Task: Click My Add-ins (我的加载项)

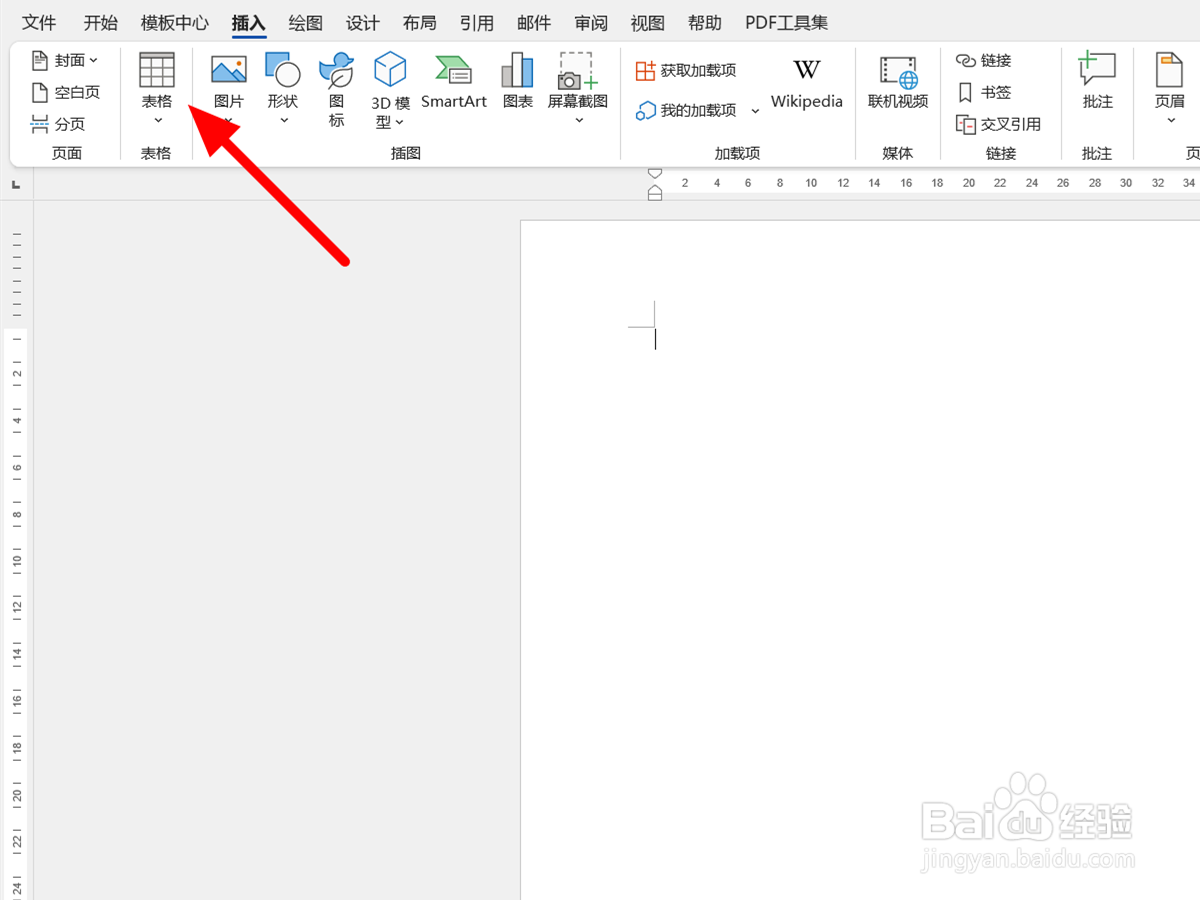Action: [x=686, y=110]
